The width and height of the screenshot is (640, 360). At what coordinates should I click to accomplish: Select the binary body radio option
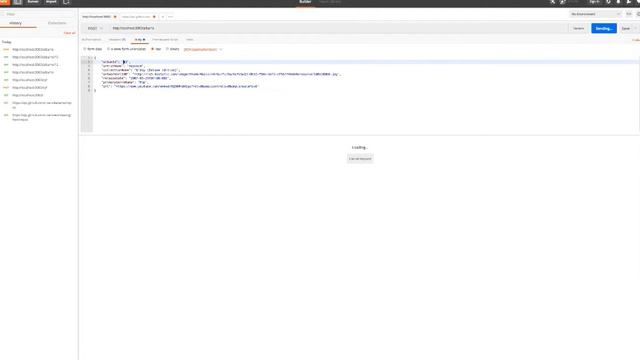point(173,49)
